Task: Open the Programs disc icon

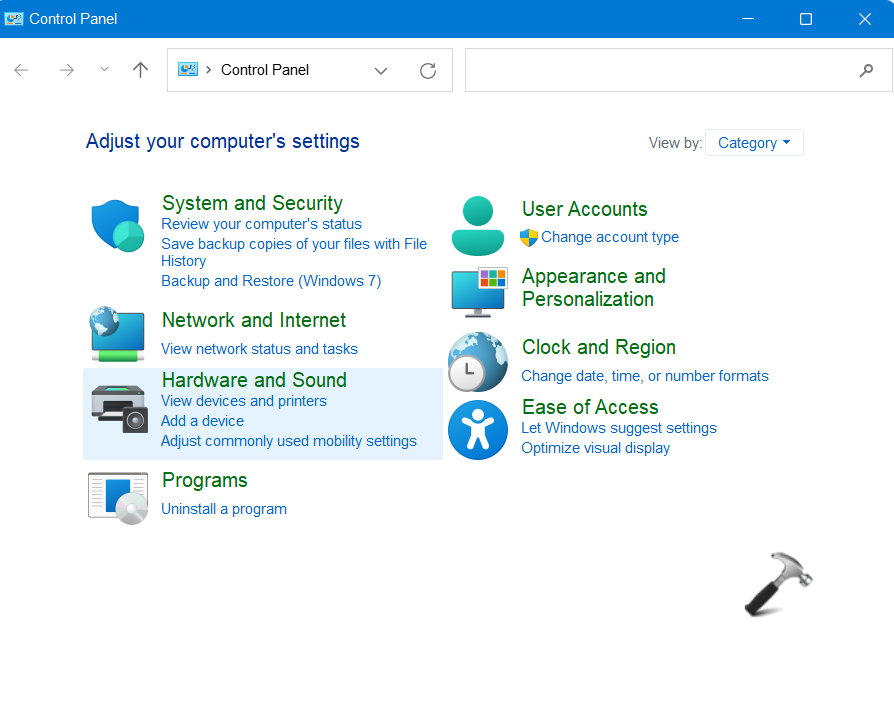Action: (118, 497)
